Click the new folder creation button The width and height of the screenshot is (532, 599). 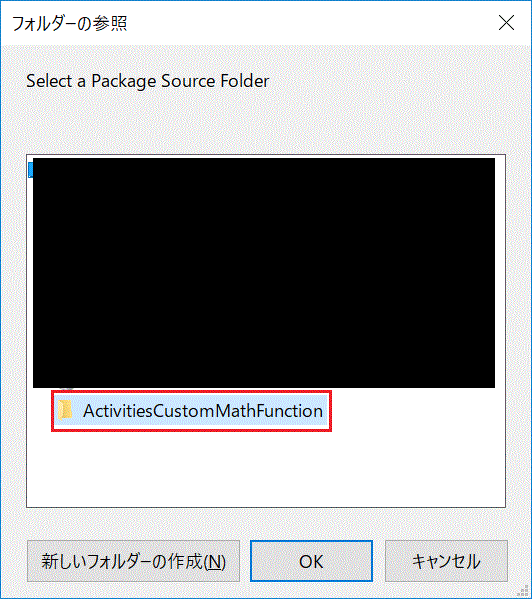[133, 561]
